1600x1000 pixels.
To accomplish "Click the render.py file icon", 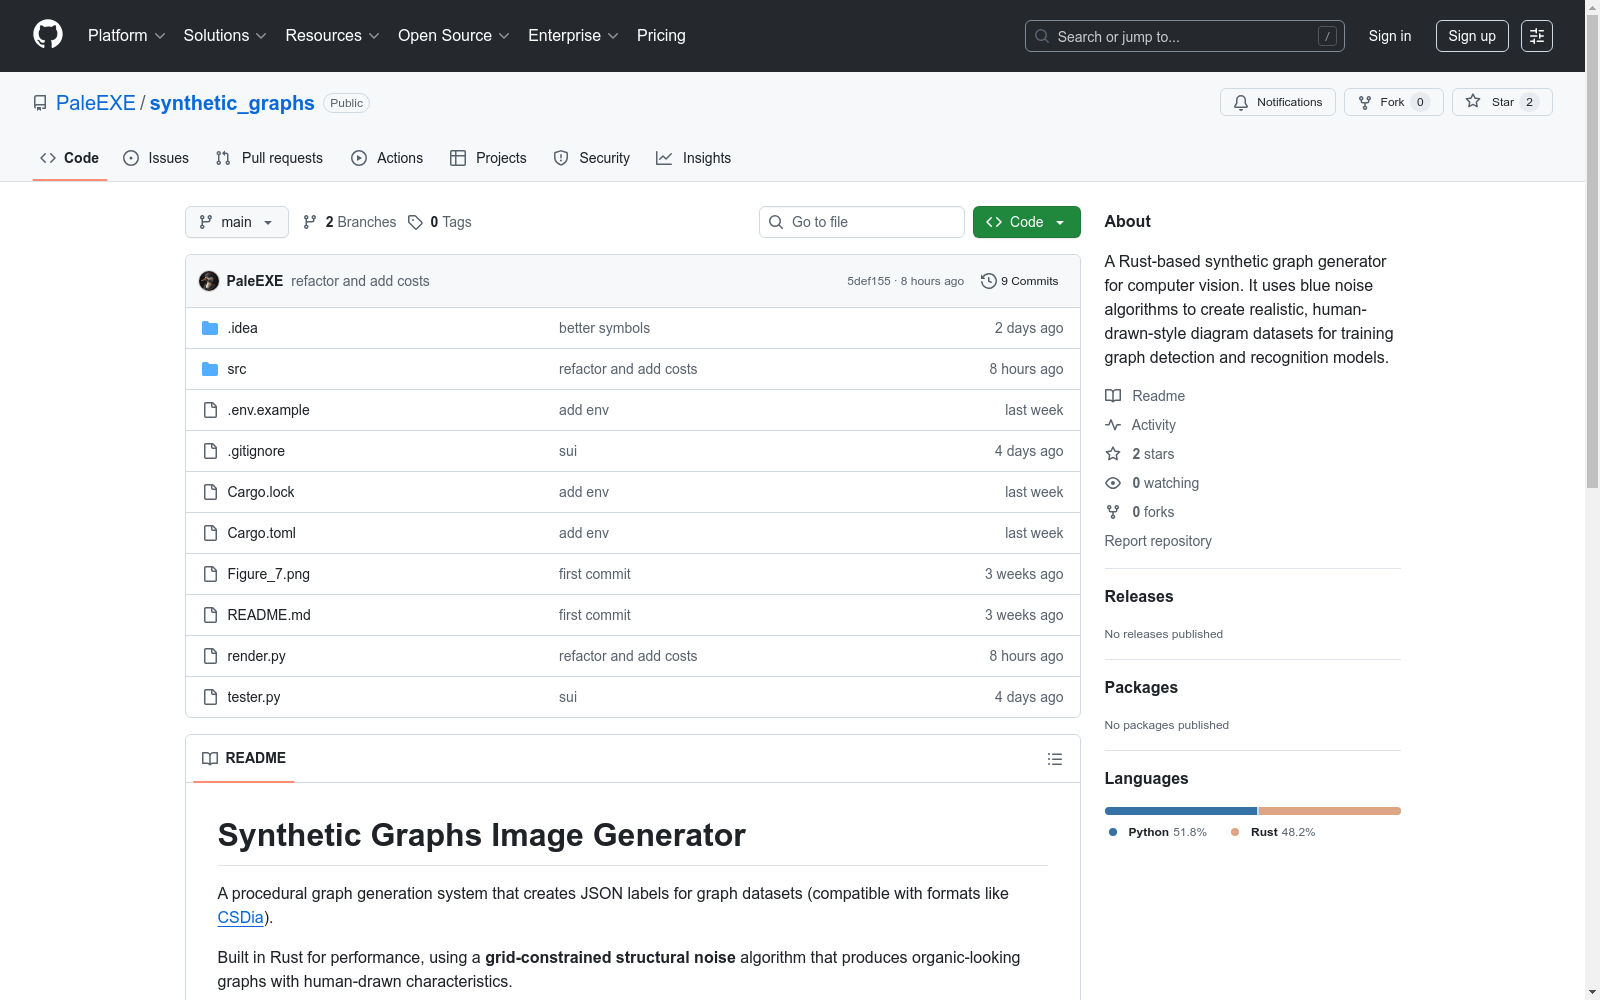I will click(210, 656).
